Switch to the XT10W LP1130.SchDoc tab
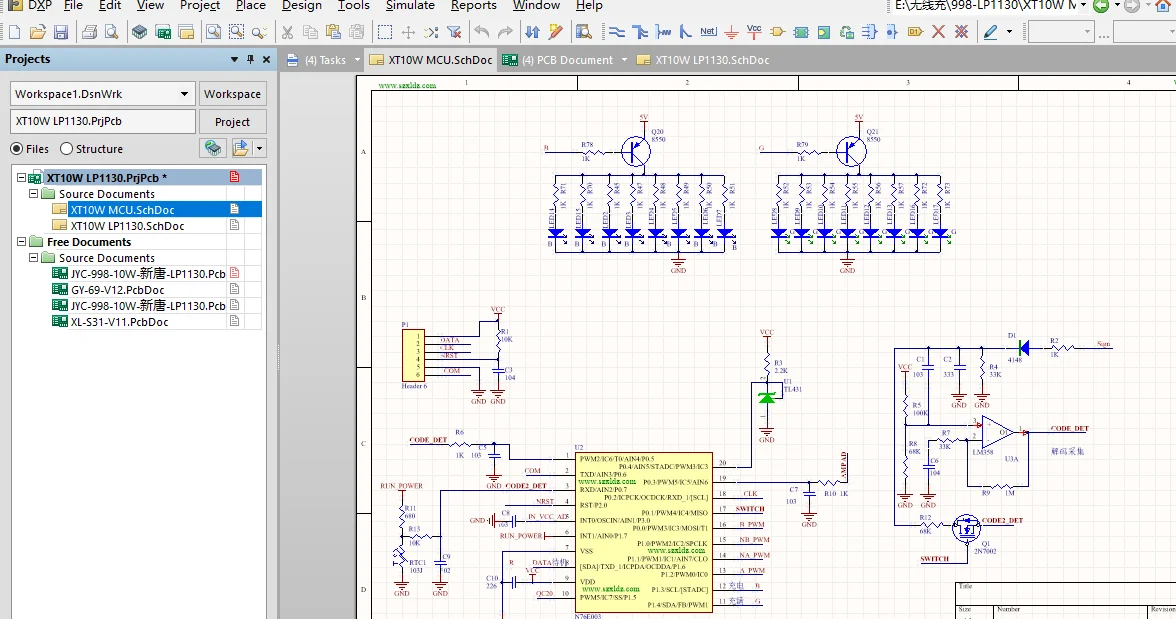 coord(704,60)
